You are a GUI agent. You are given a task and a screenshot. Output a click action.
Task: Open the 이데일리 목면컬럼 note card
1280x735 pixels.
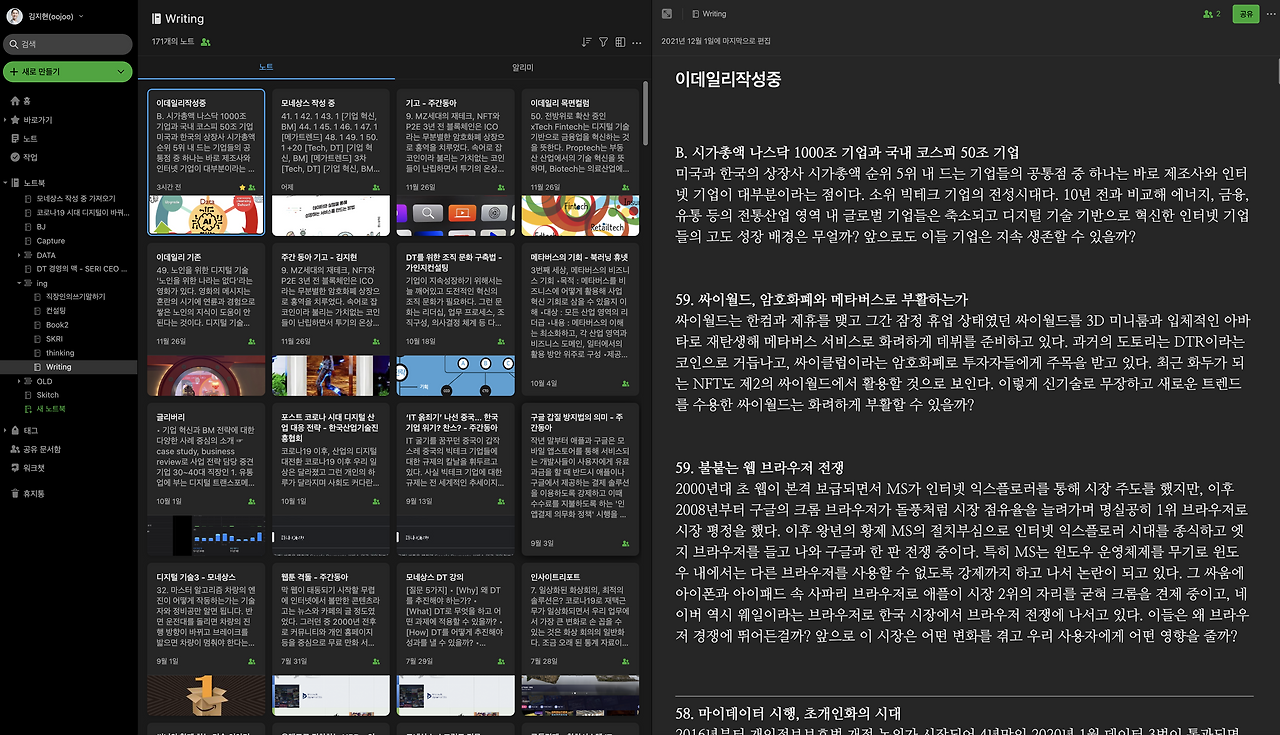pyautogui.click(x=580, y=162)
